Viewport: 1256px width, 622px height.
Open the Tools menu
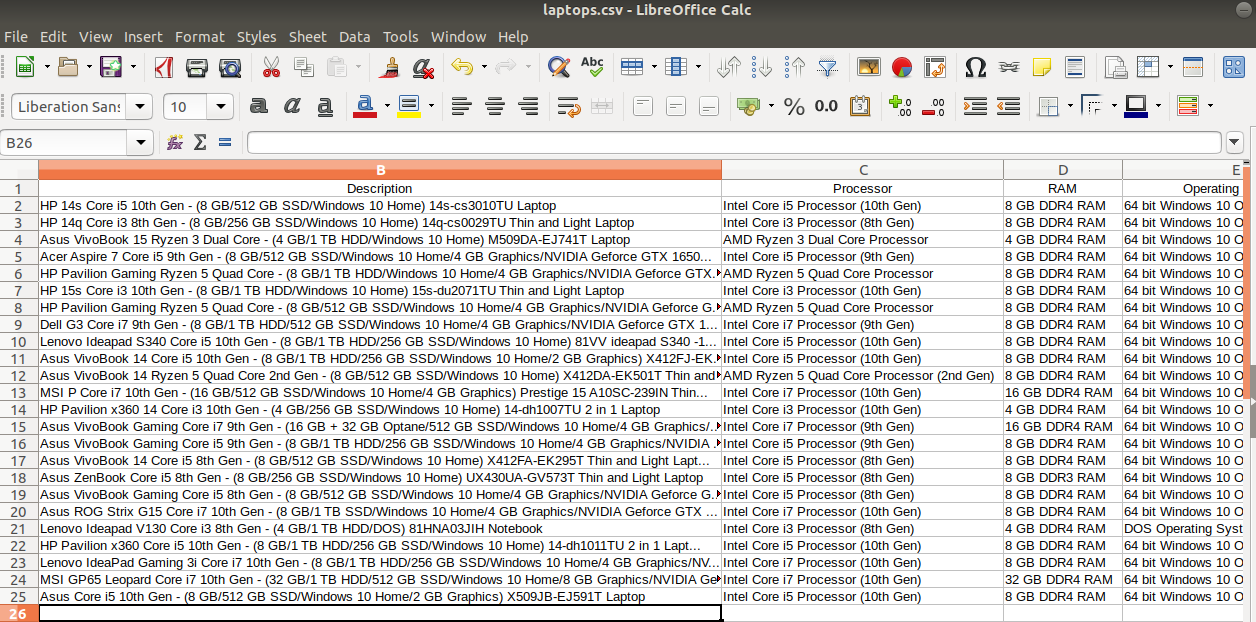[401, 36]
